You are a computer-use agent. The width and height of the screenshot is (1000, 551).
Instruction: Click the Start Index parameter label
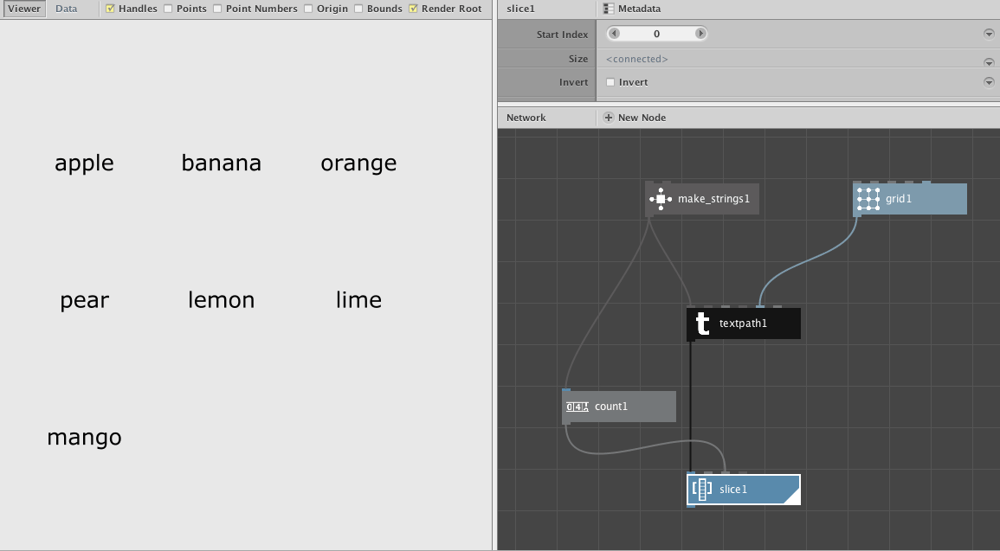coord(562,34)
